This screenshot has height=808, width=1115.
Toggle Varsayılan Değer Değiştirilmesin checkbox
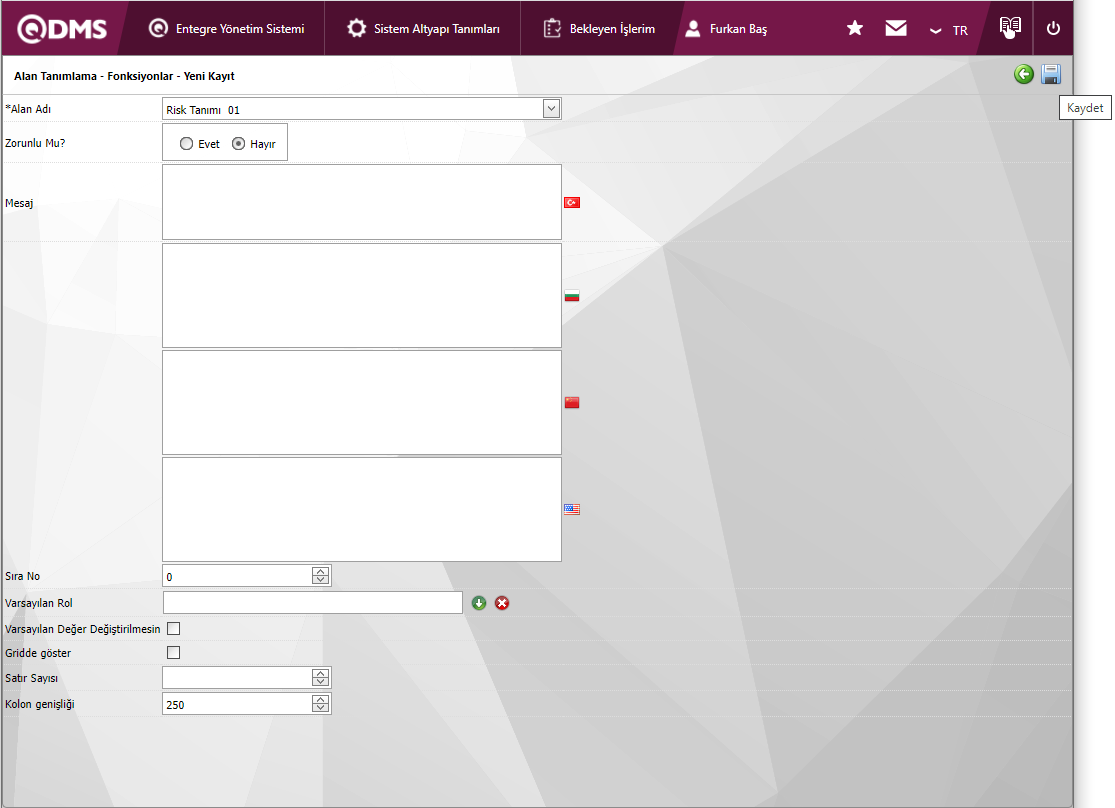coord(174,629)
